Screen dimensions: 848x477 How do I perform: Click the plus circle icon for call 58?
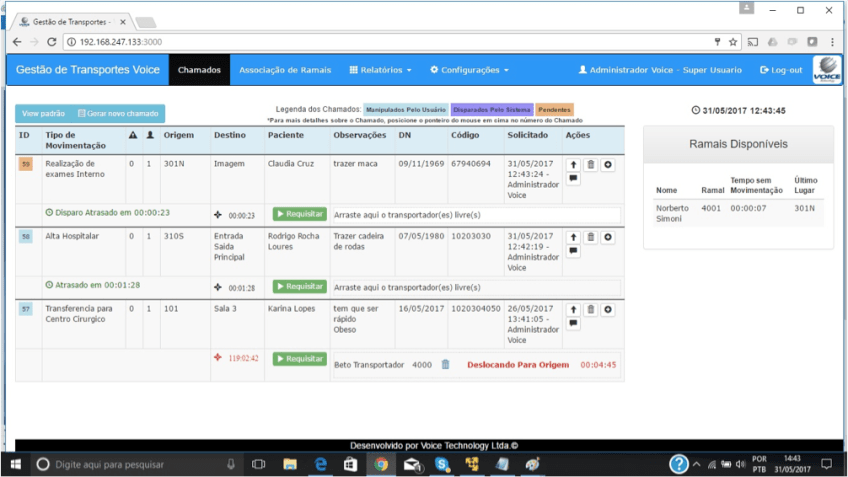(x=608, y=238)
